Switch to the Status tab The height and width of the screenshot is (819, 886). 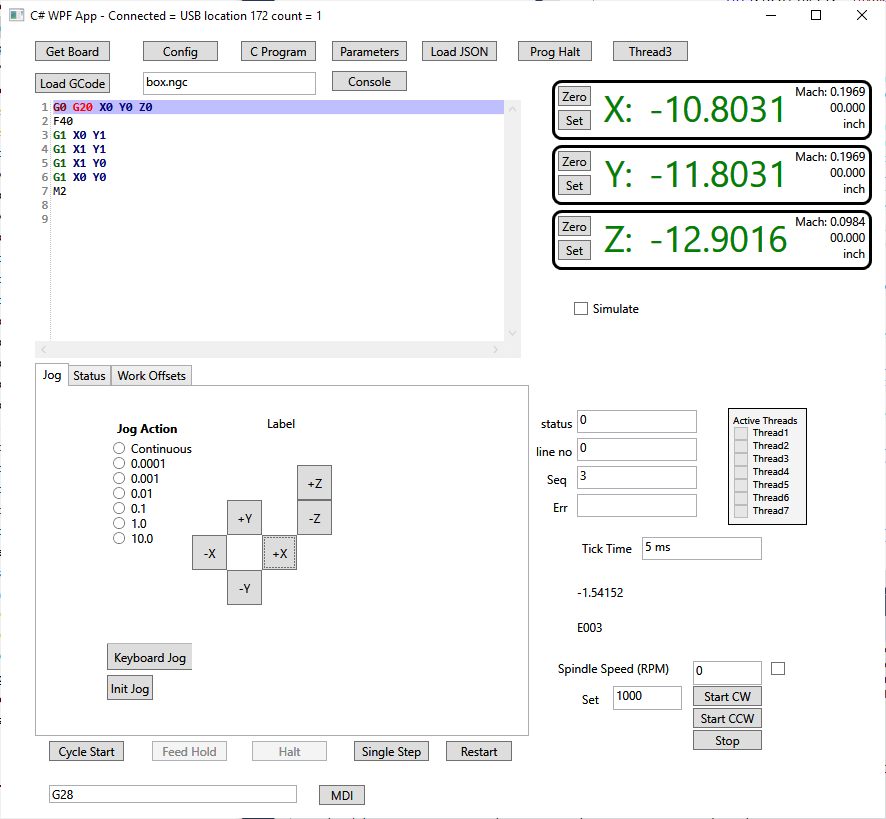coord(89,376)
